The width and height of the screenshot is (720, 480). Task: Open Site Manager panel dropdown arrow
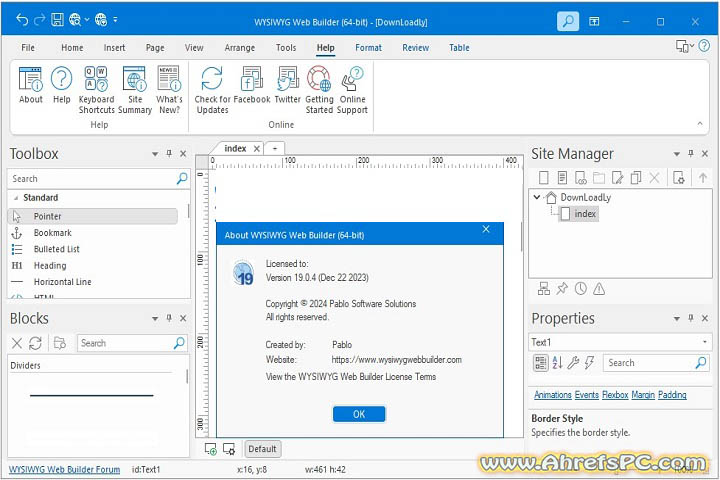[x=676, y=154]
